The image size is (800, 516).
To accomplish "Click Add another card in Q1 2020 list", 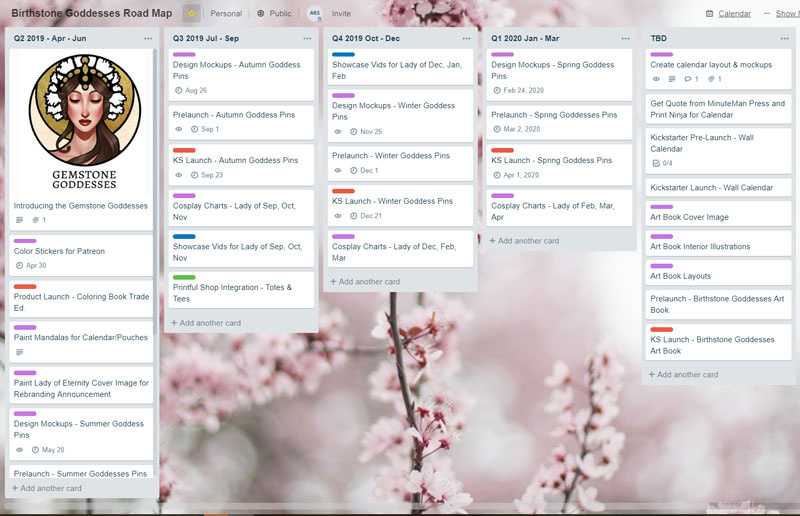I will click(524, 241).
